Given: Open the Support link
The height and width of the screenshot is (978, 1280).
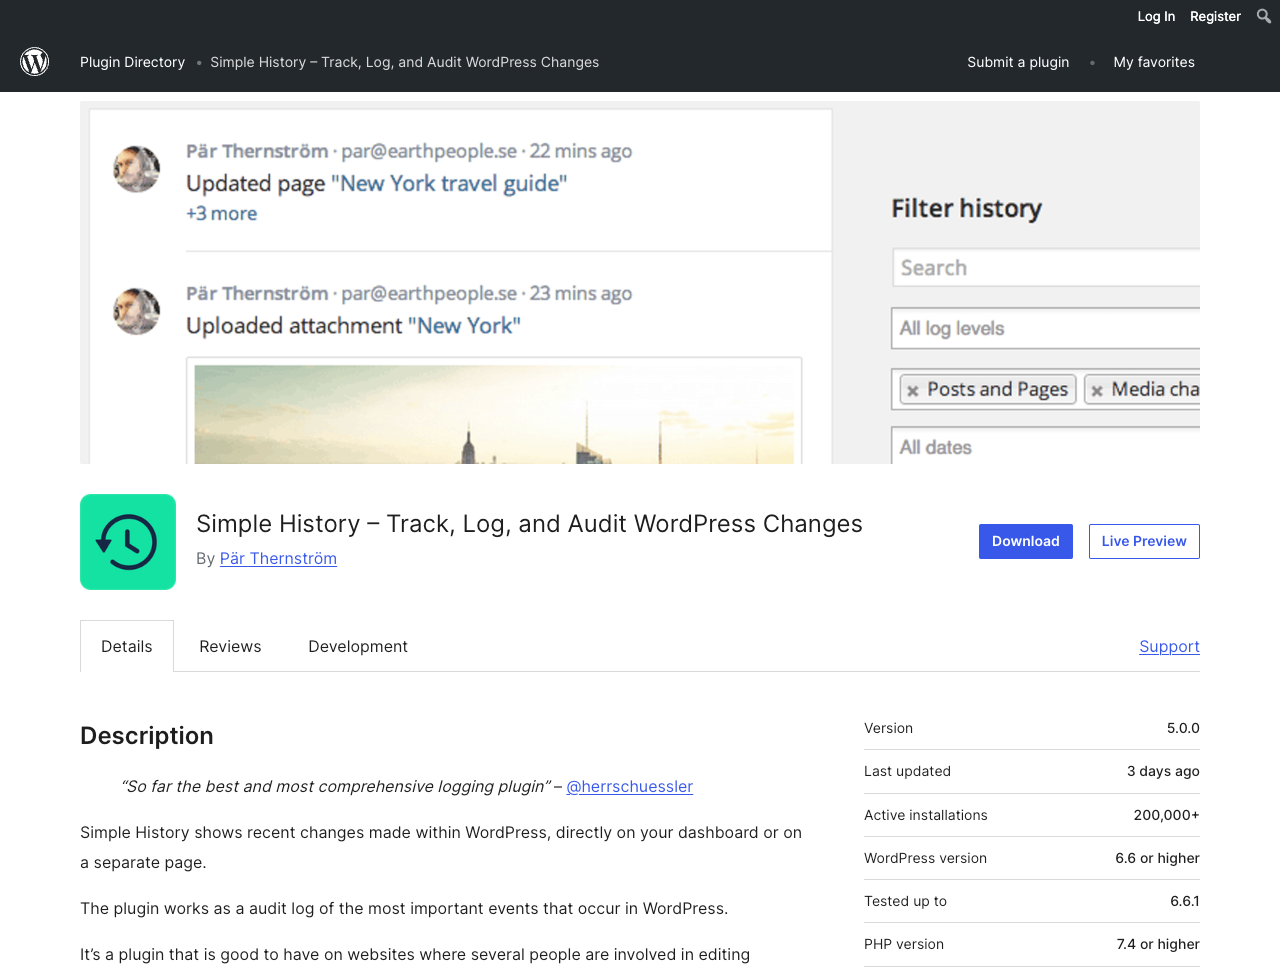Looking at the screenshot, I should click(1169, 646).
